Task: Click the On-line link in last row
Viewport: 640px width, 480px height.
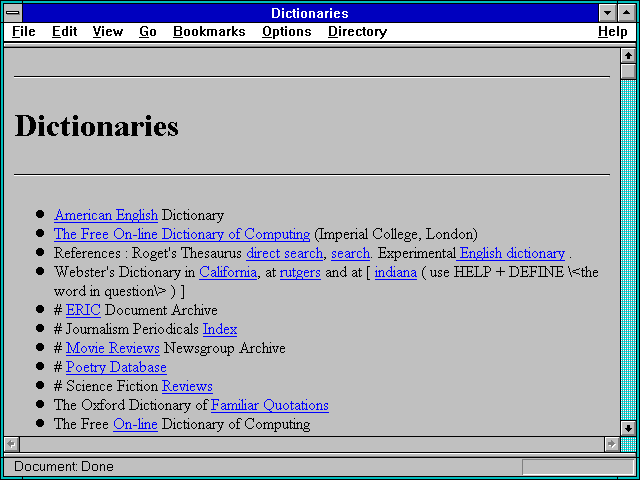Action: click(135, 424)
